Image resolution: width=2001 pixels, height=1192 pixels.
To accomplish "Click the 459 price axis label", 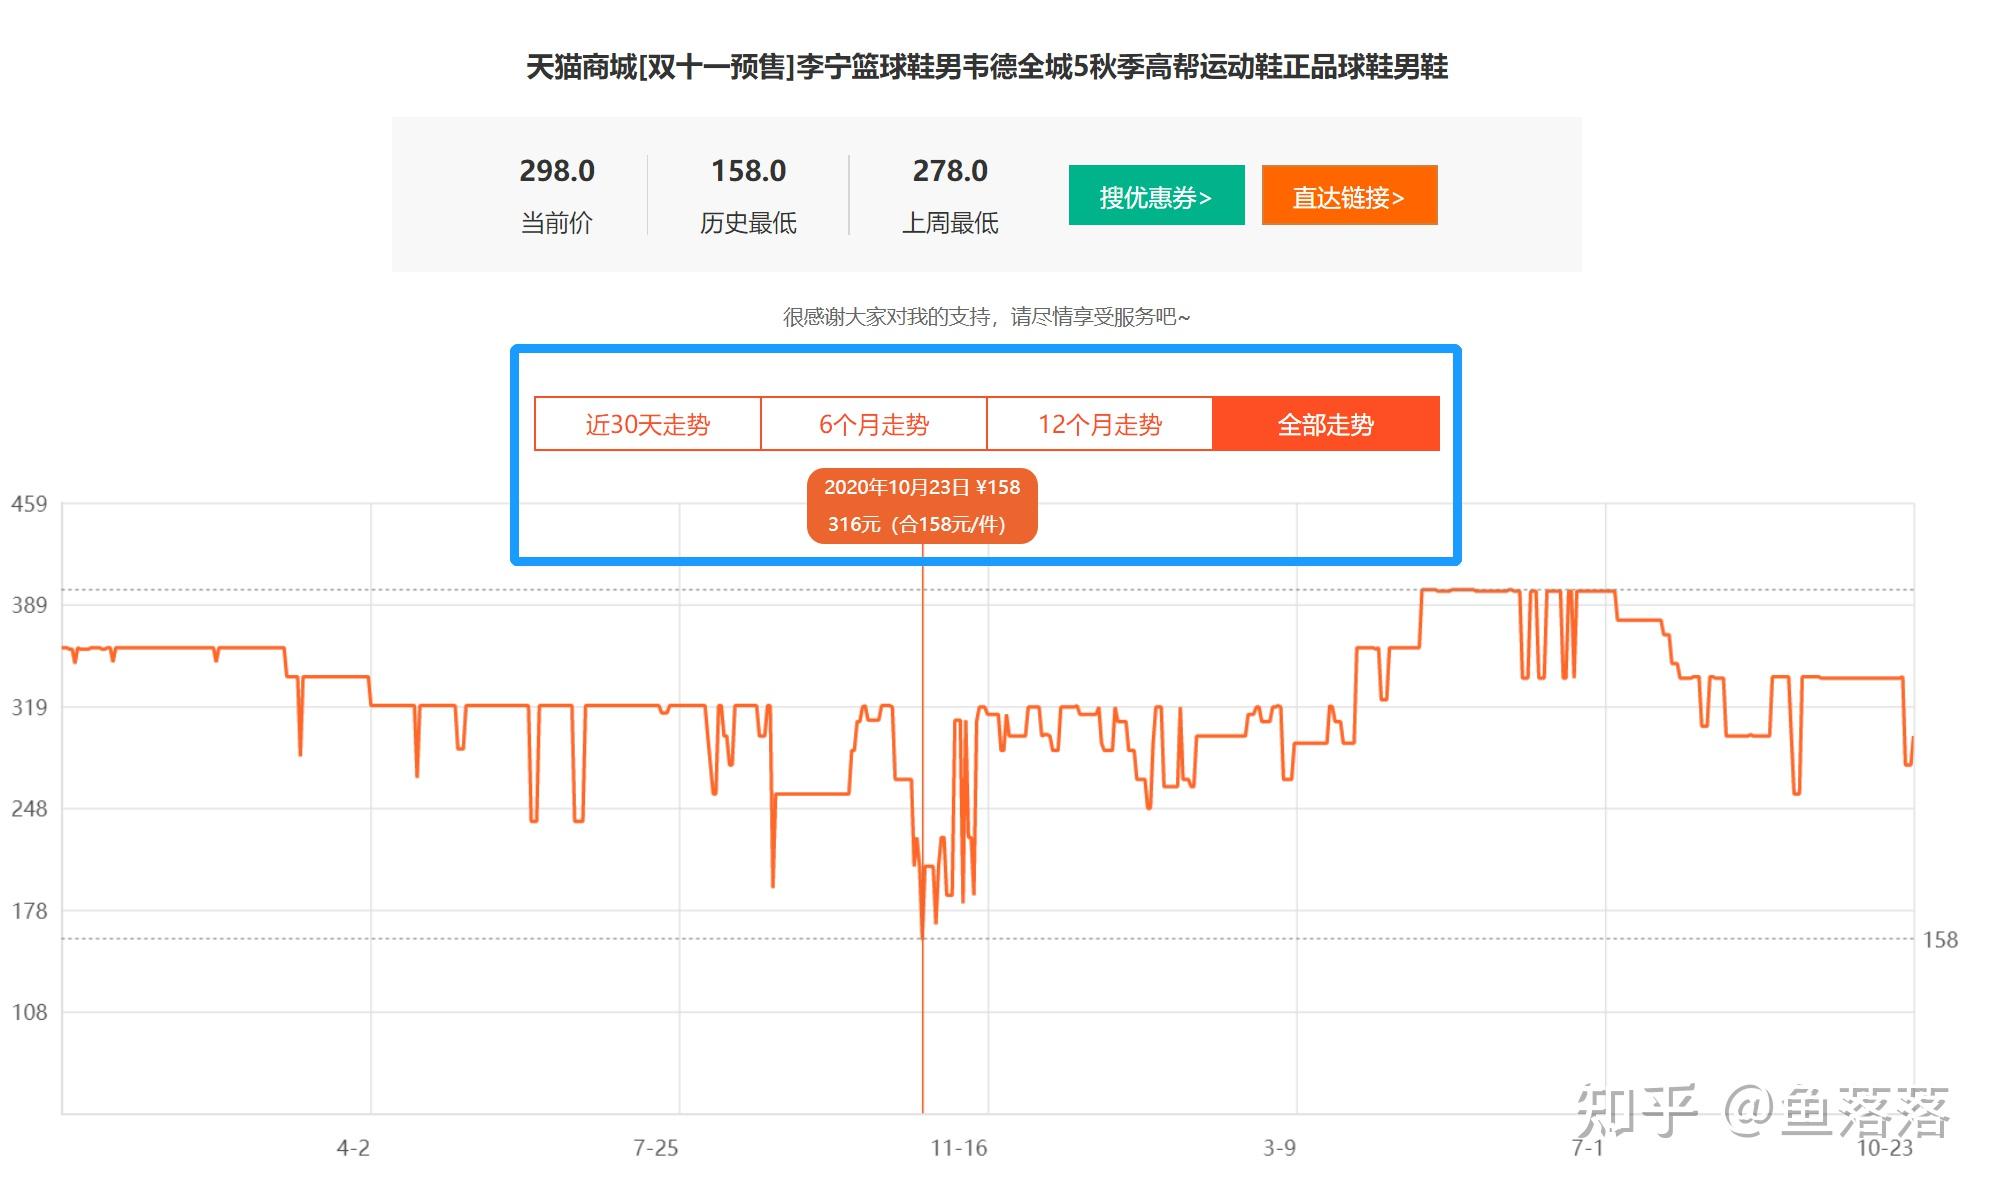I will (29, 504).
